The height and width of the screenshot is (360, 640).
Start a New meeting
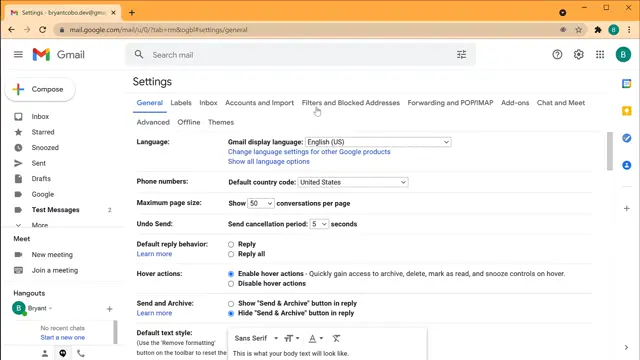[x=52, y=255]
